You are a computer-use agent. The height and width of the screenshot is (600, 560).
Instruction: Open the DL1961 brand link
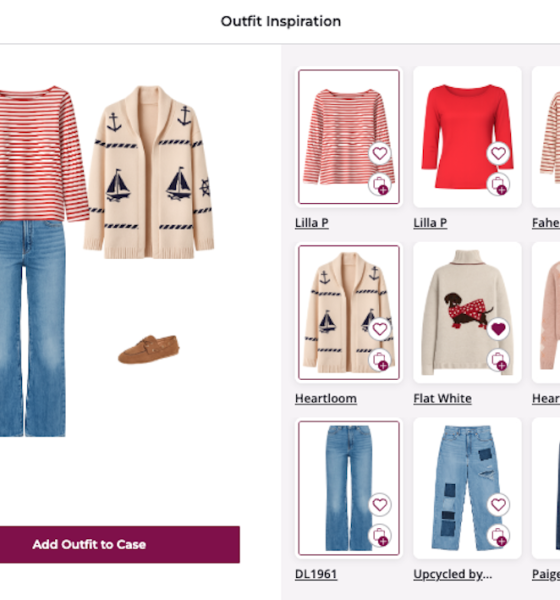coord(316,574)
